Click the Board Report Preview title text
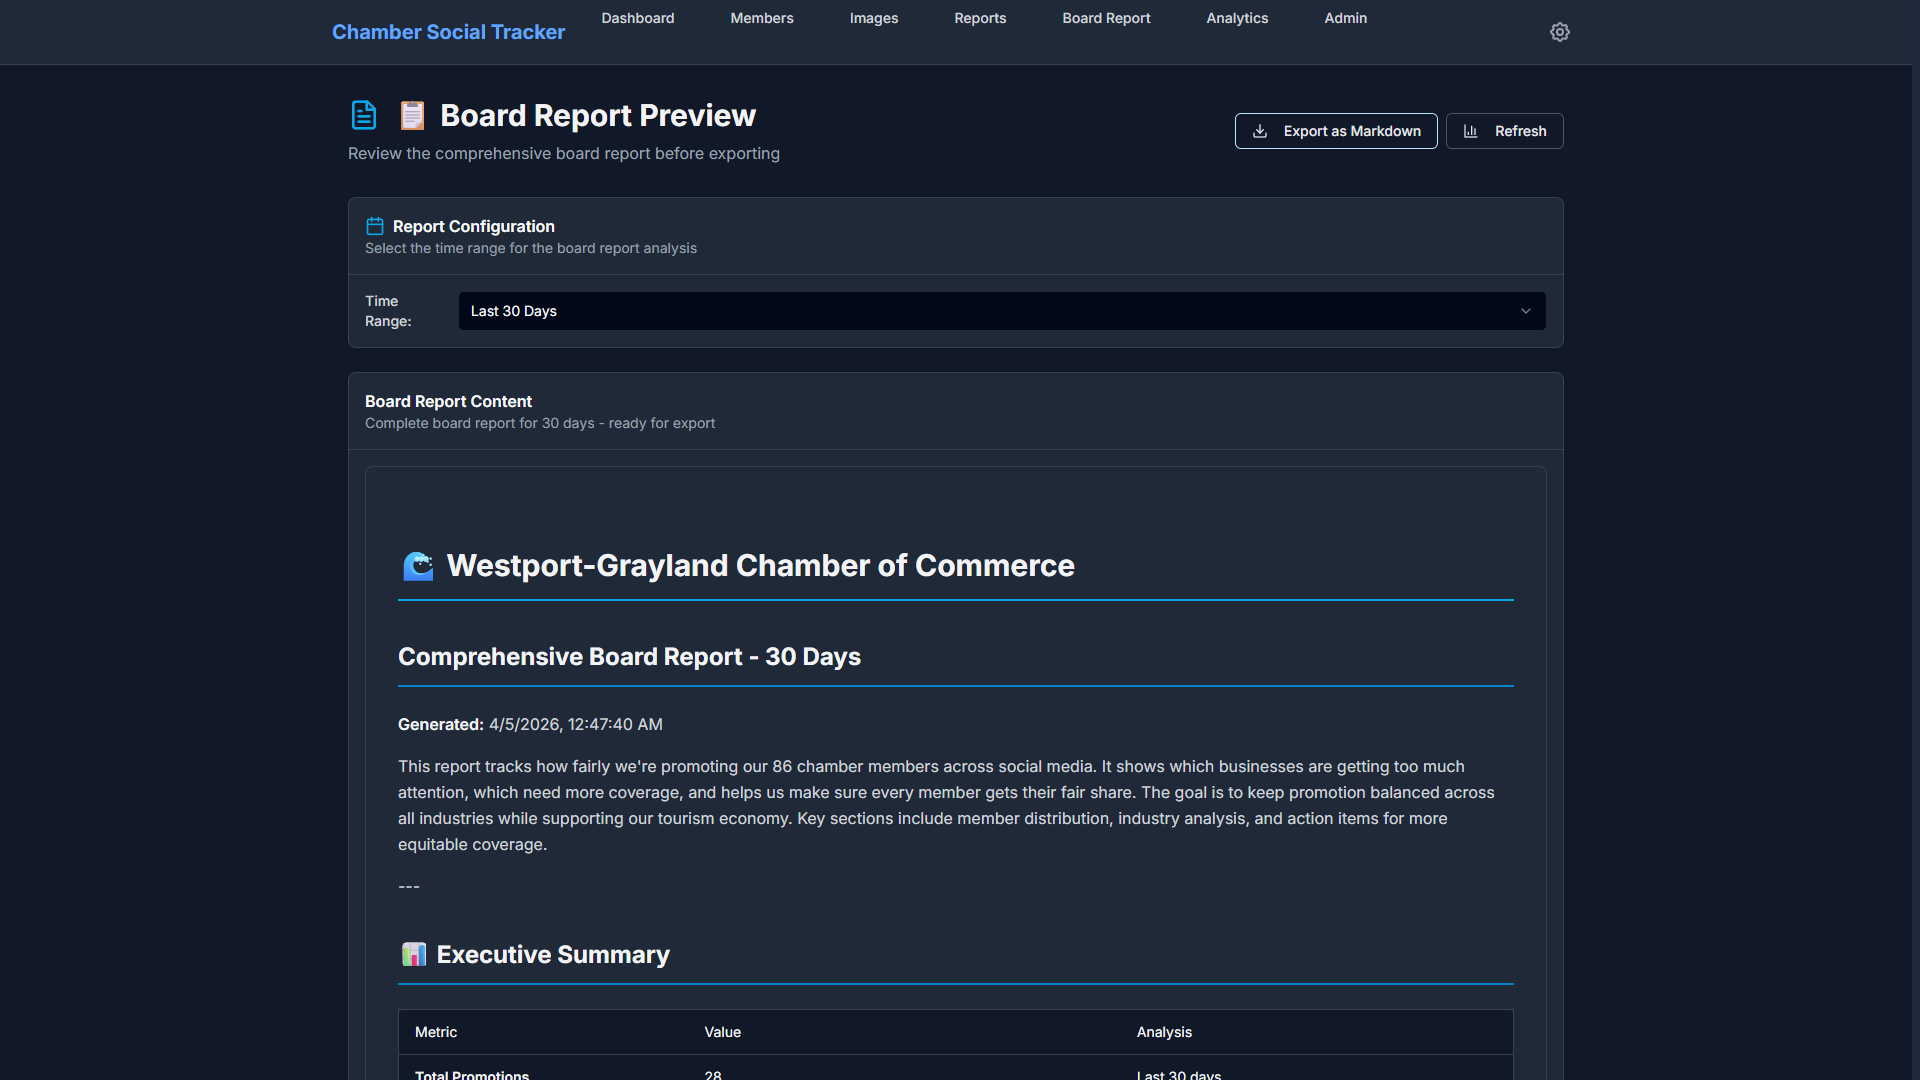The image size is (1920, 1080). 598,116
